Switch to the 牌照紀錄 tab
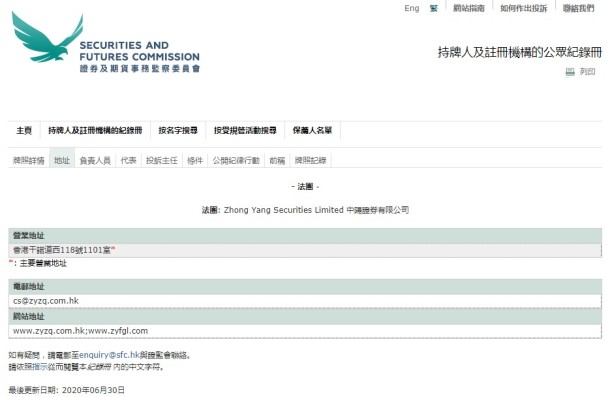 [x=310, y=160]
